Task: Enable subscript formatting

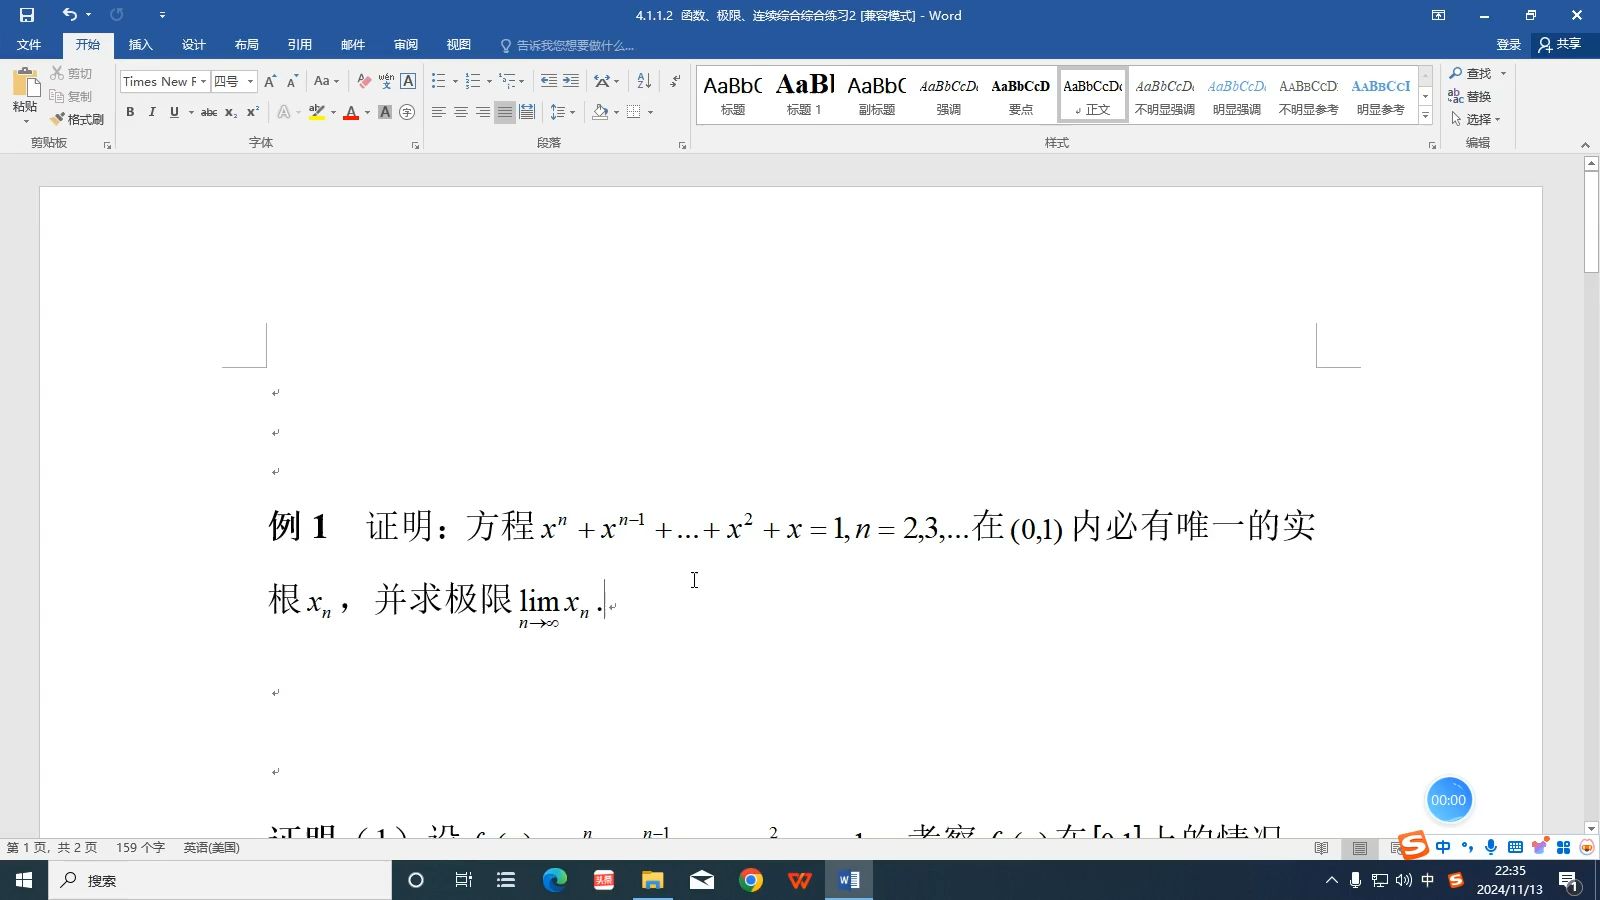Action: (231, 112)
